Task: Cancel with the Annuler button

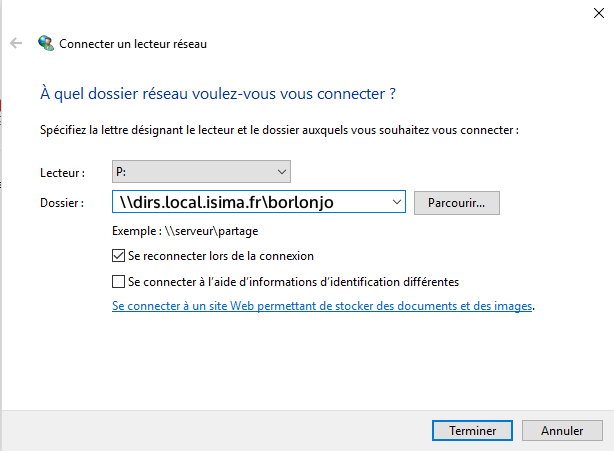Action: pyautogui.click(x=562, y=431)
